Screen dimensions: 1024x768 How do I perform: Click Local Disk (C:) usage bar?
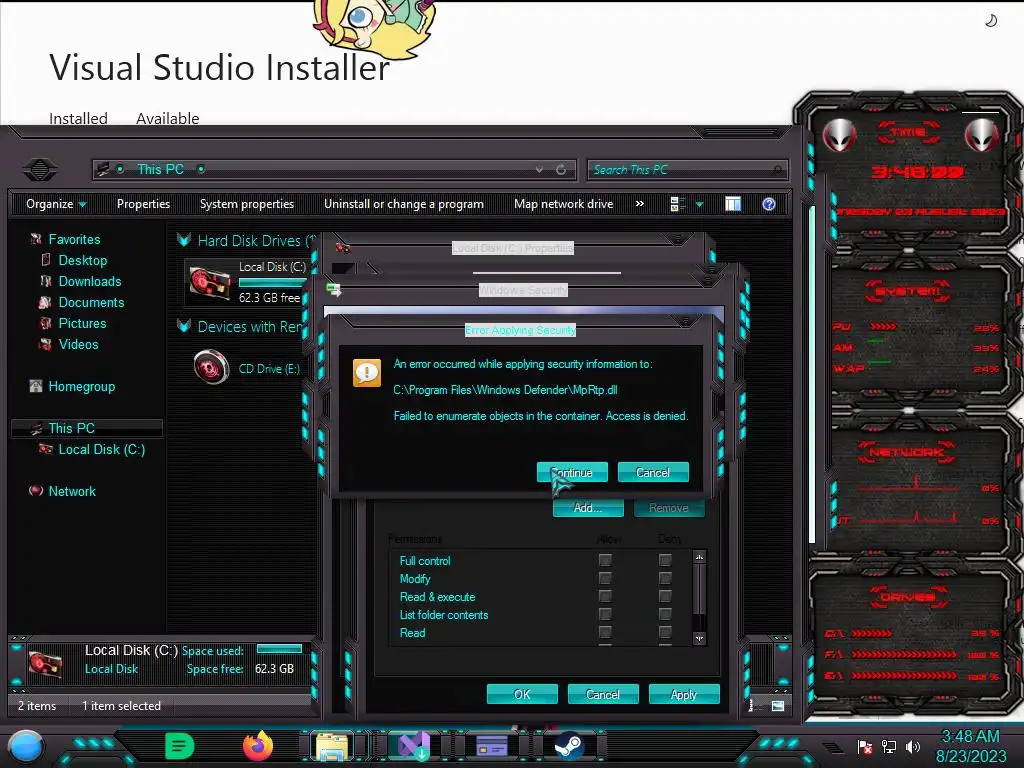tap(272, 282)
